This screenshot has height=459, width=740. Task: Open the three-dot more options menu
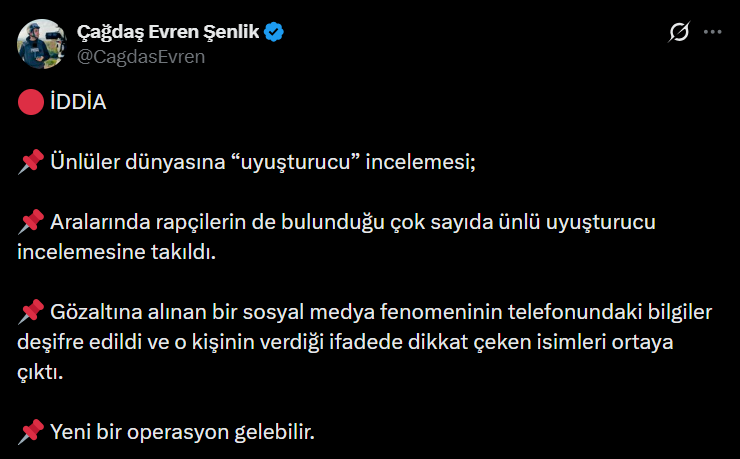point(712,33)
